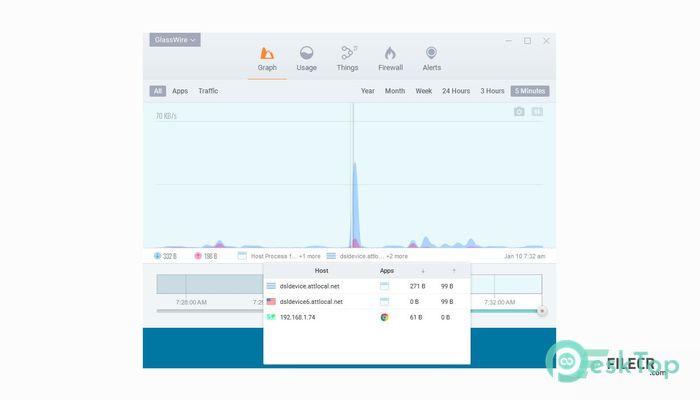The width and height of the screenshot is (700, 400).
Task: Select the dsldevice.attlocal.net host row
Action: tap(367, 286)
